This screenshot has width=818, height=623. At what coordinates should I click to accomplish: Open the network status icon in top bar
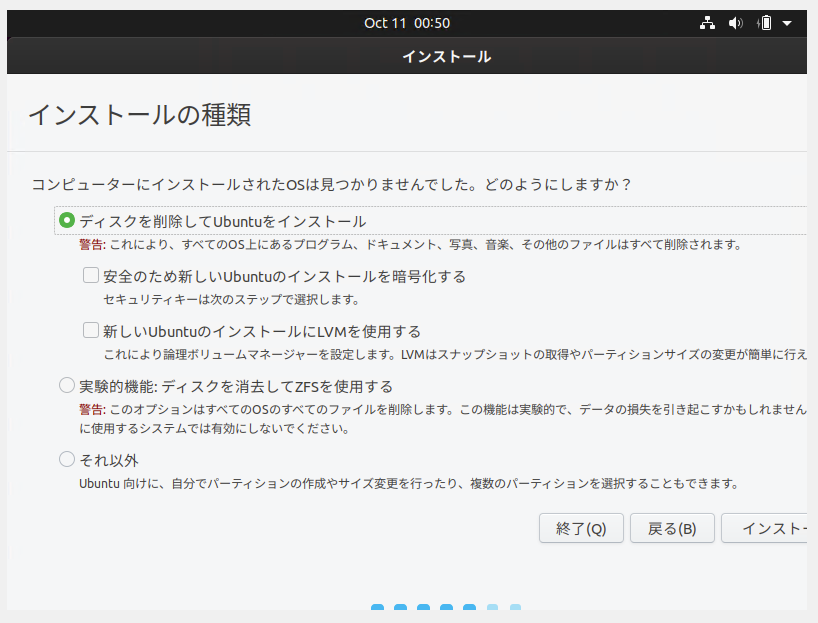[707, 23]
